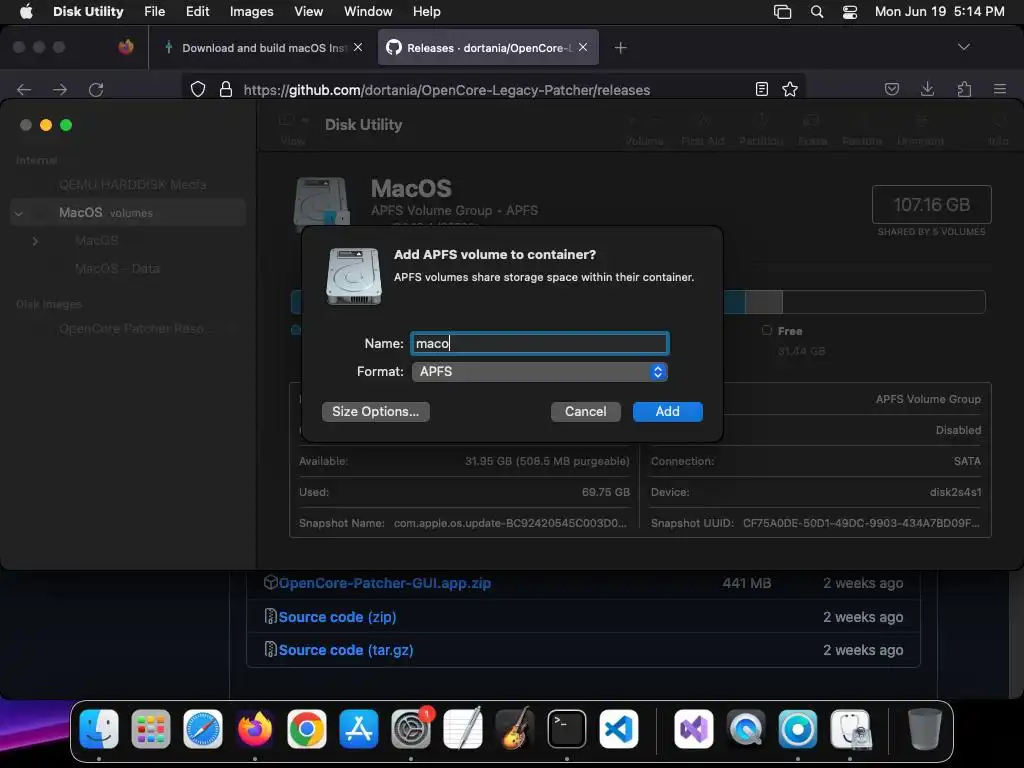Open the Window menu
The height and width of the screenshot is (768, 1024).
[368, 12]
